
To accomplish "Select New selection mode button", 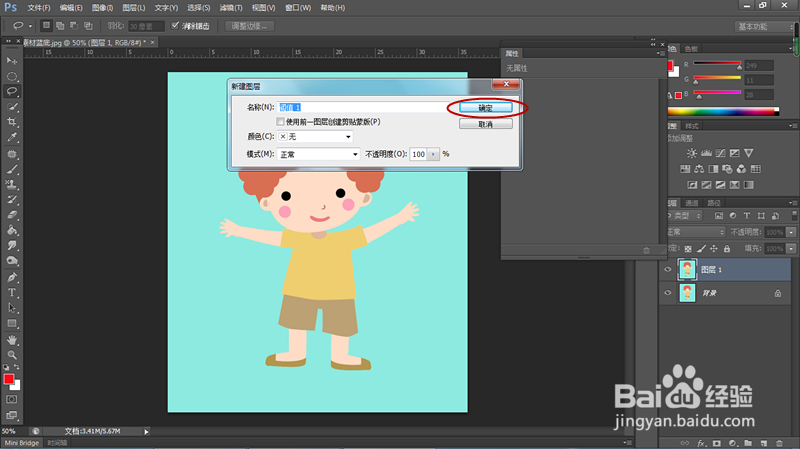I will click(46, 26).
